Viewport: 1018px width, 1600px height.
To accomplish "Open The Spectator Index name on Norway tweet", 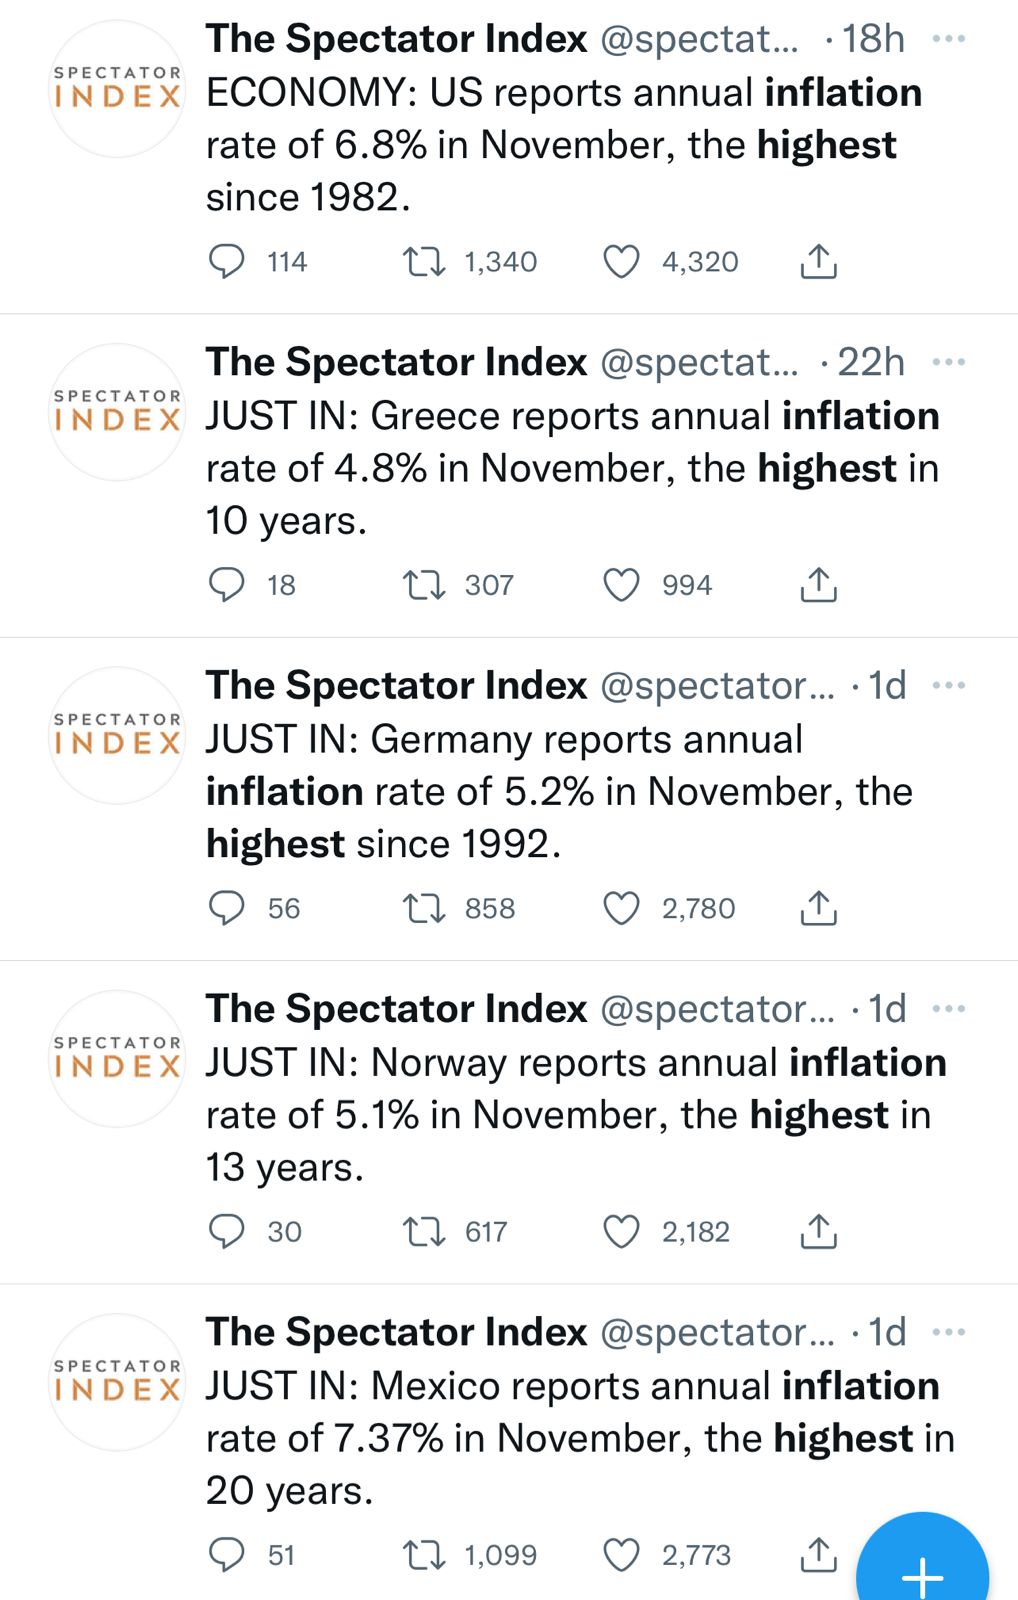I will point(396,1009).
